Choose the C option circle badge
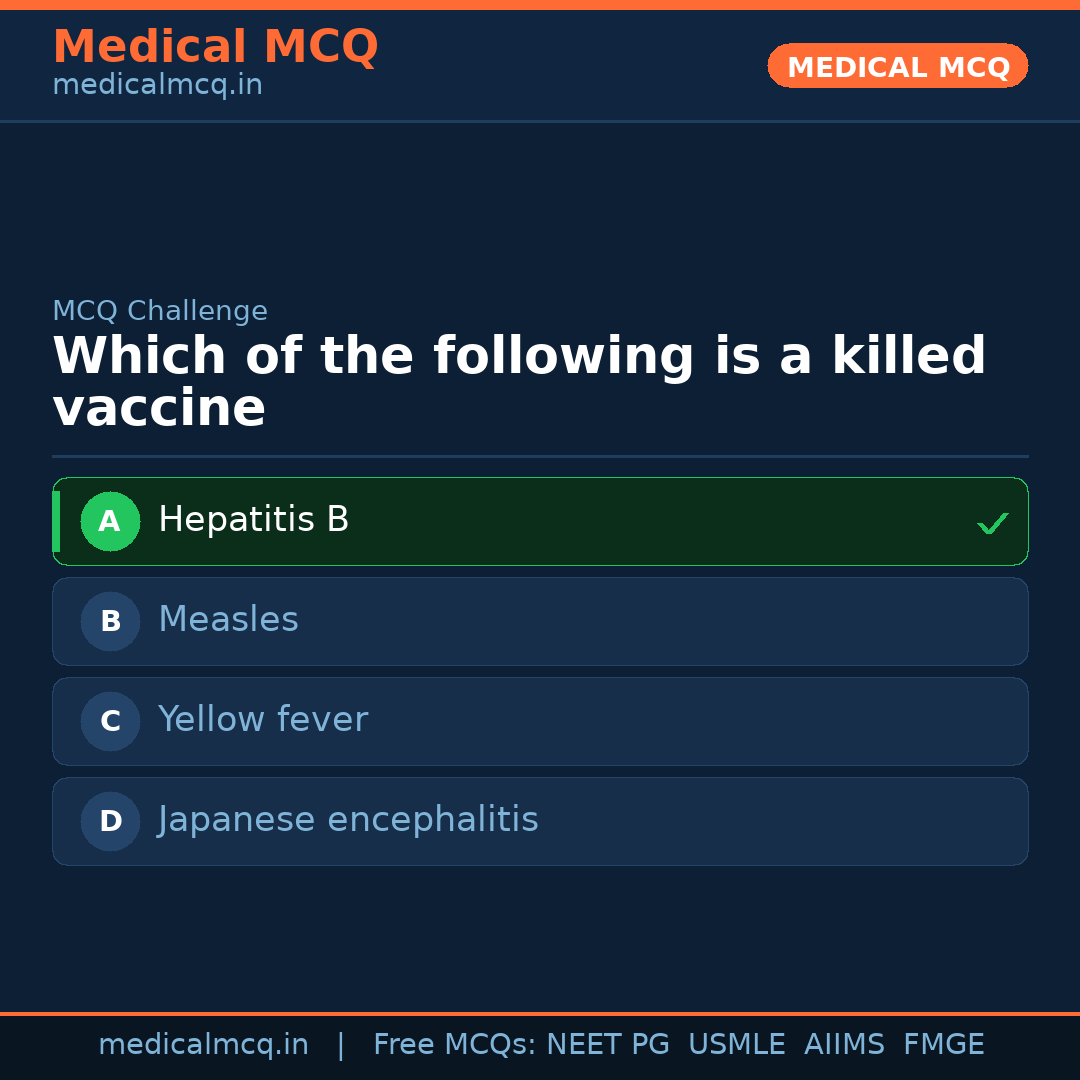The width and height of the screenshot is (1080, 1080). coord(110,721)
